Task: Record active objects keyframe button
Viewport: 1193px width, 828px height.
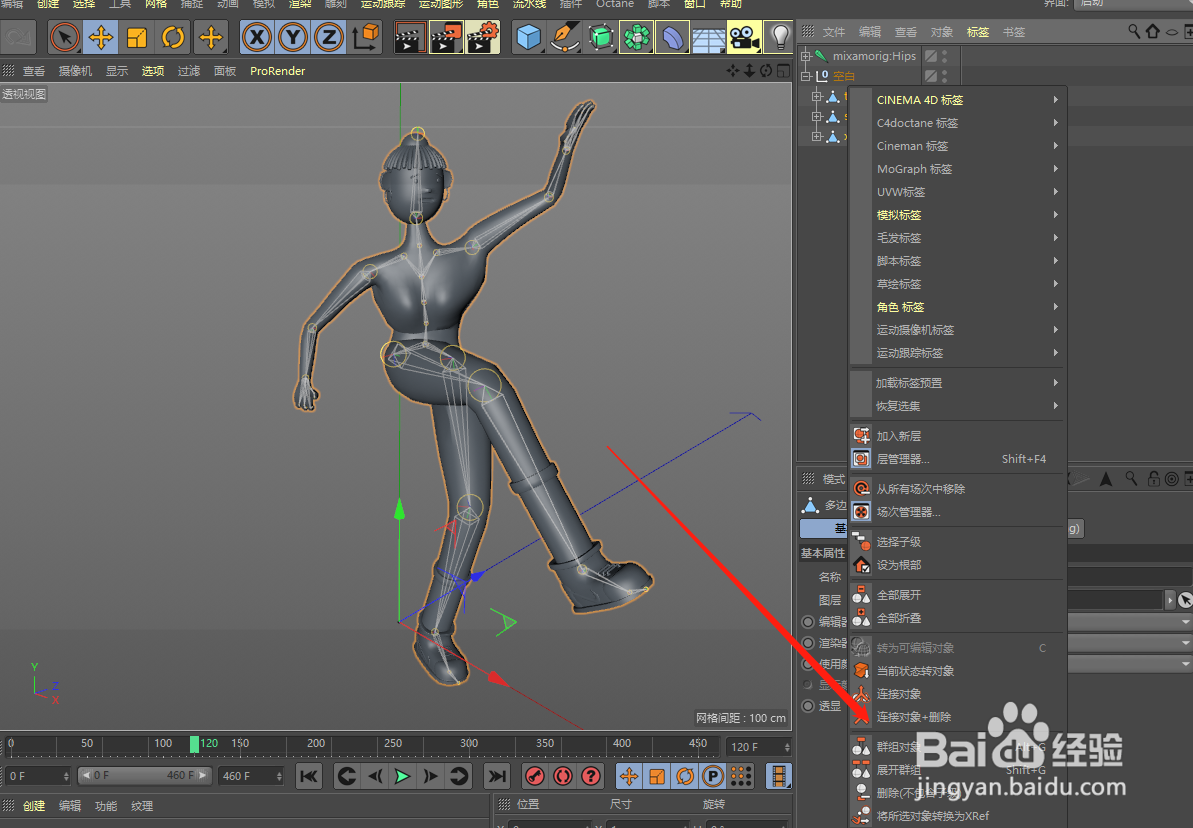Action: tap(535, 776)
